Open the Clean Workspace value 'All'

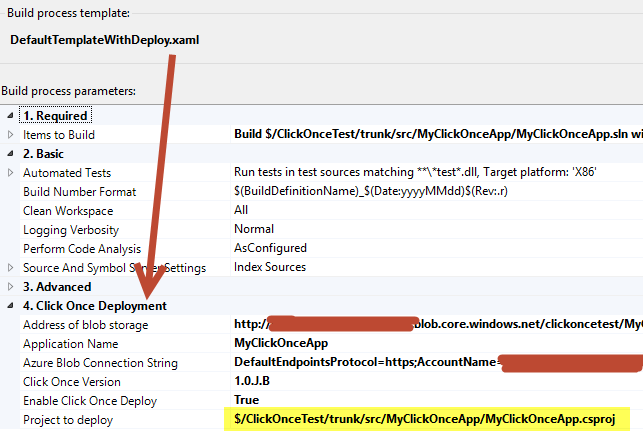(241, 211)
